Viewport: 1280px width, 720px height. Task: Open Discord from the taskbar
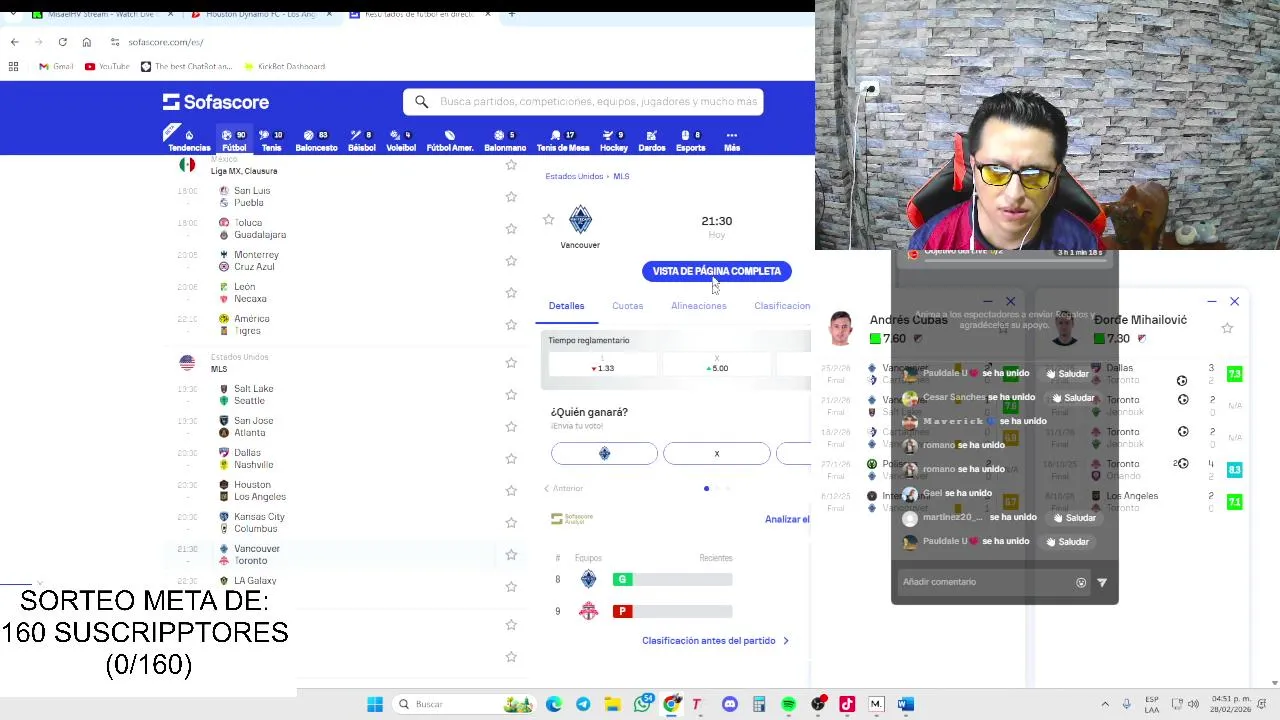point(730,704)
